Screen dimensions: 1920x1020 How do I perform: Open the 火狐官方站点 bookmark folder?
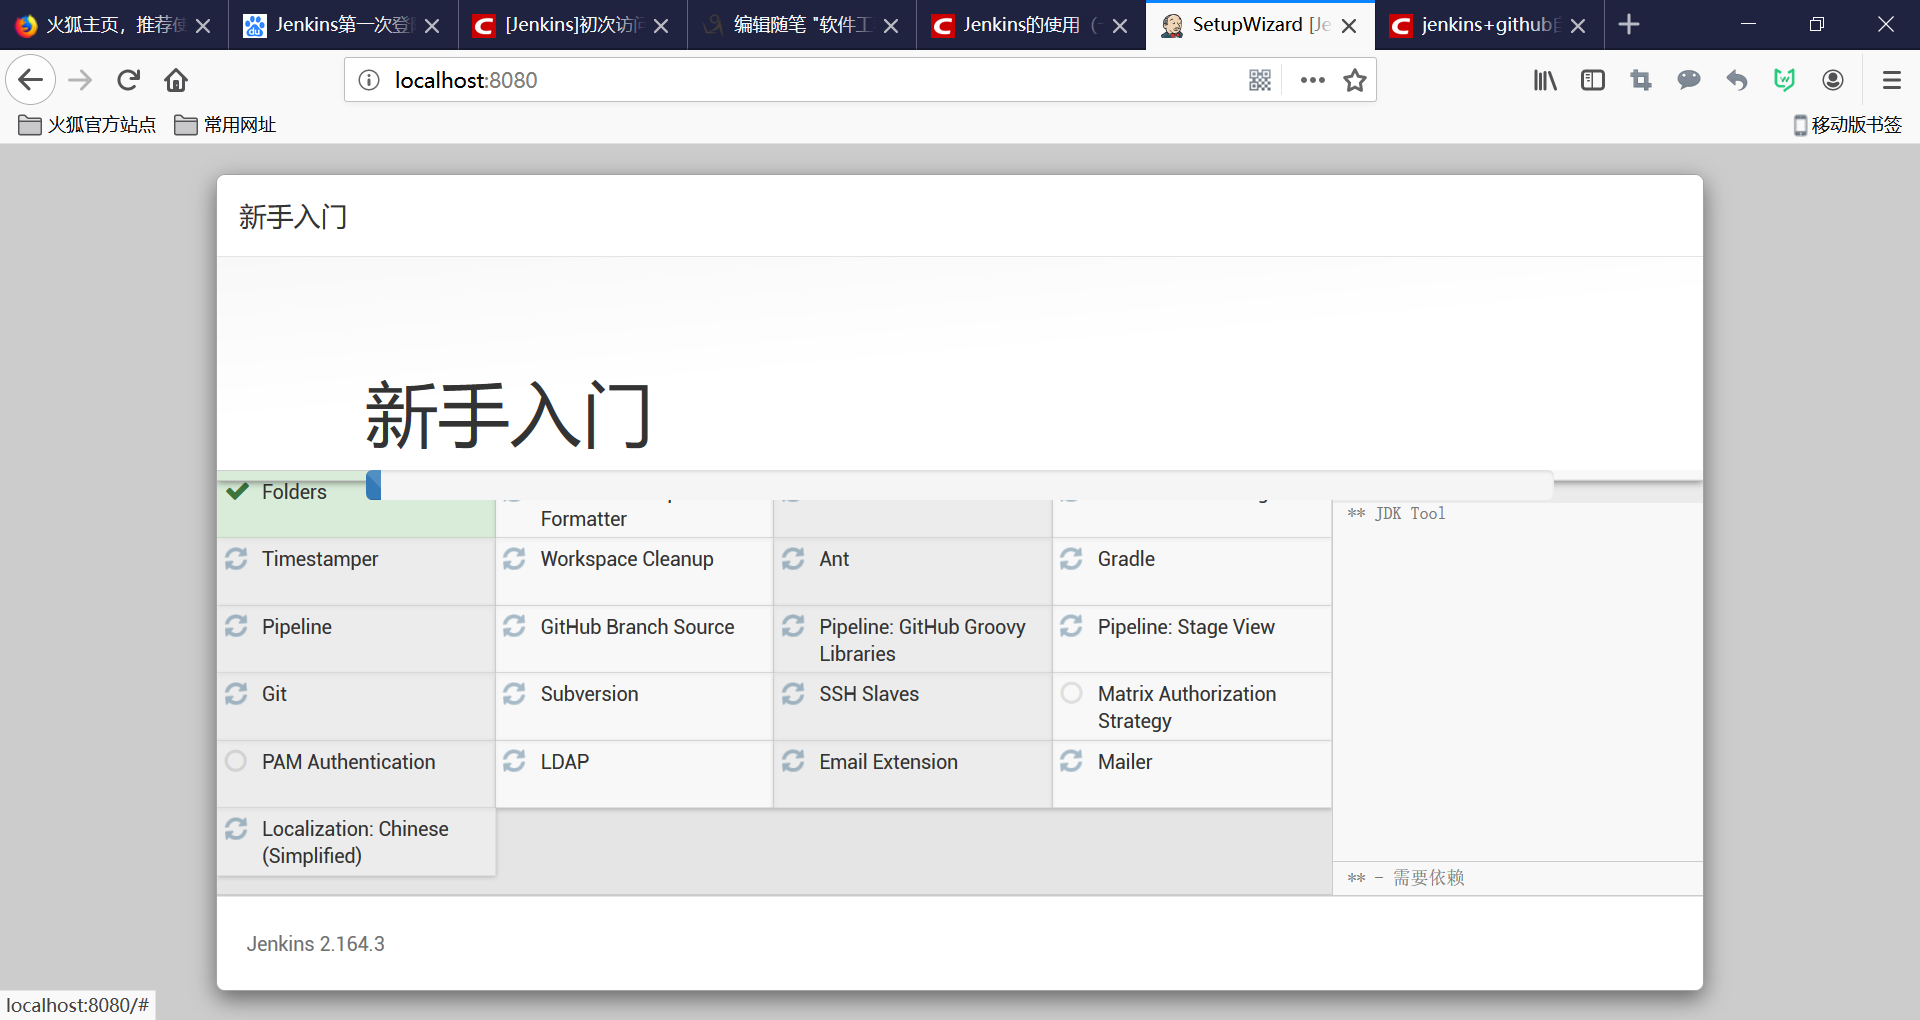pos(87,125)
